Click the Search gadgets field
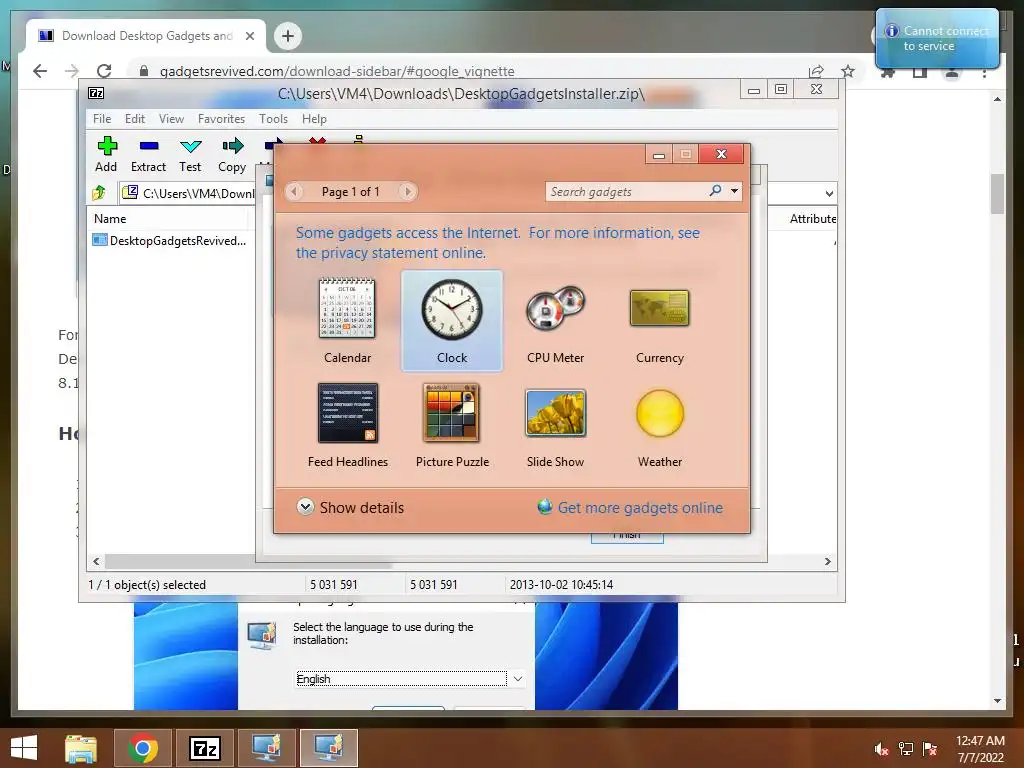Screen dimensions: 1024x768 coord(627,191)
